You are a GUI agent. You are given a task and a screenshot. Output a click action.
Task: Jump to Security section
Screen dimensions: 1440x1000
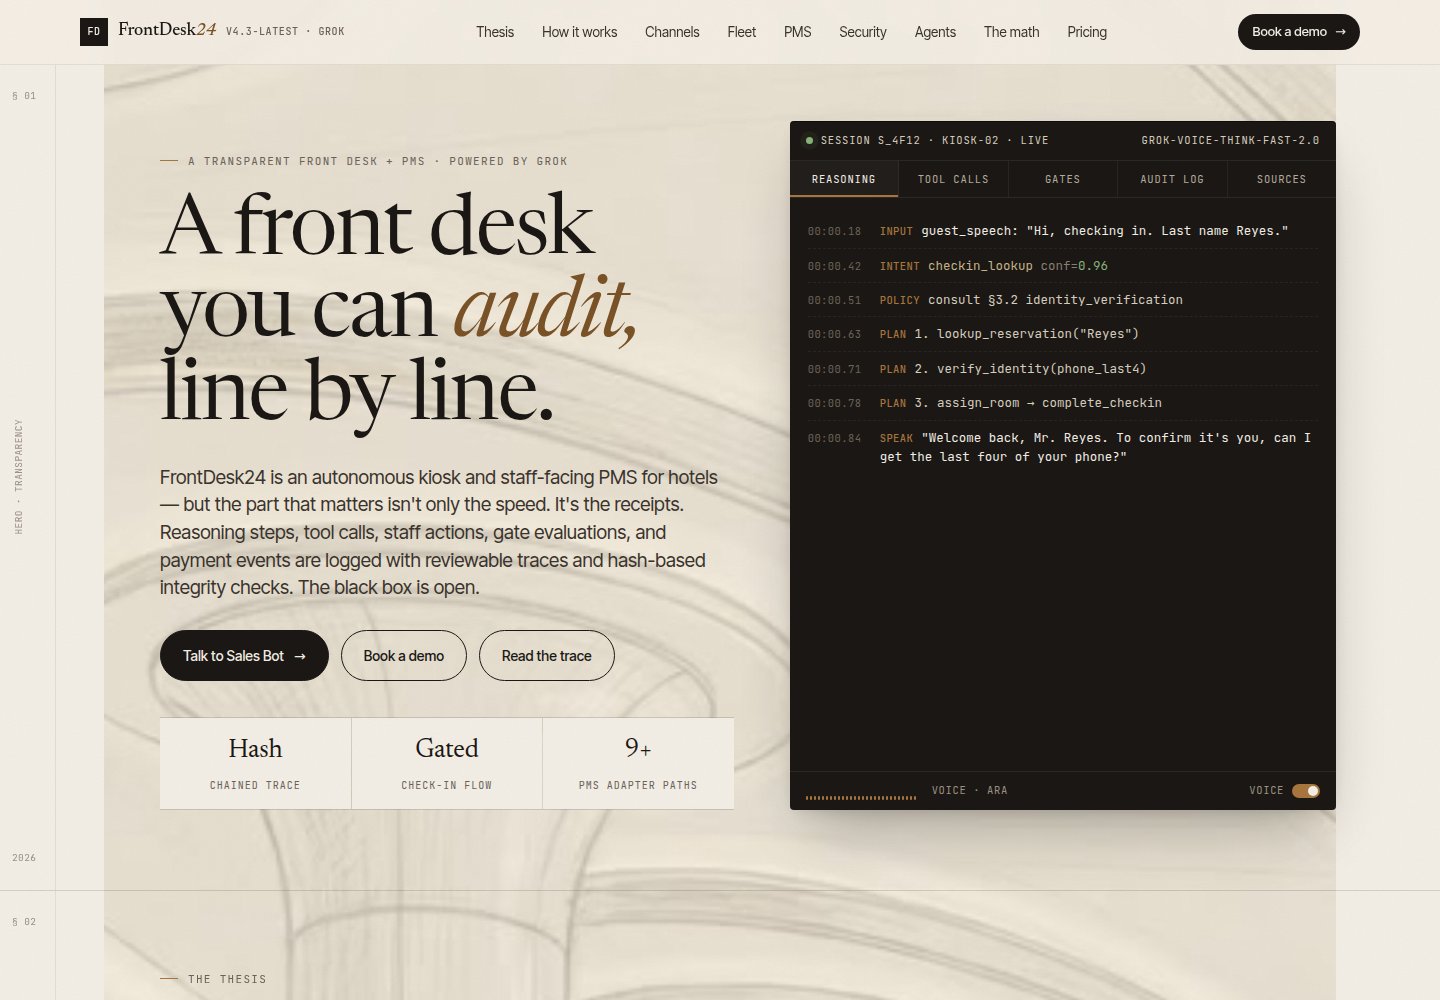[862, 32]
